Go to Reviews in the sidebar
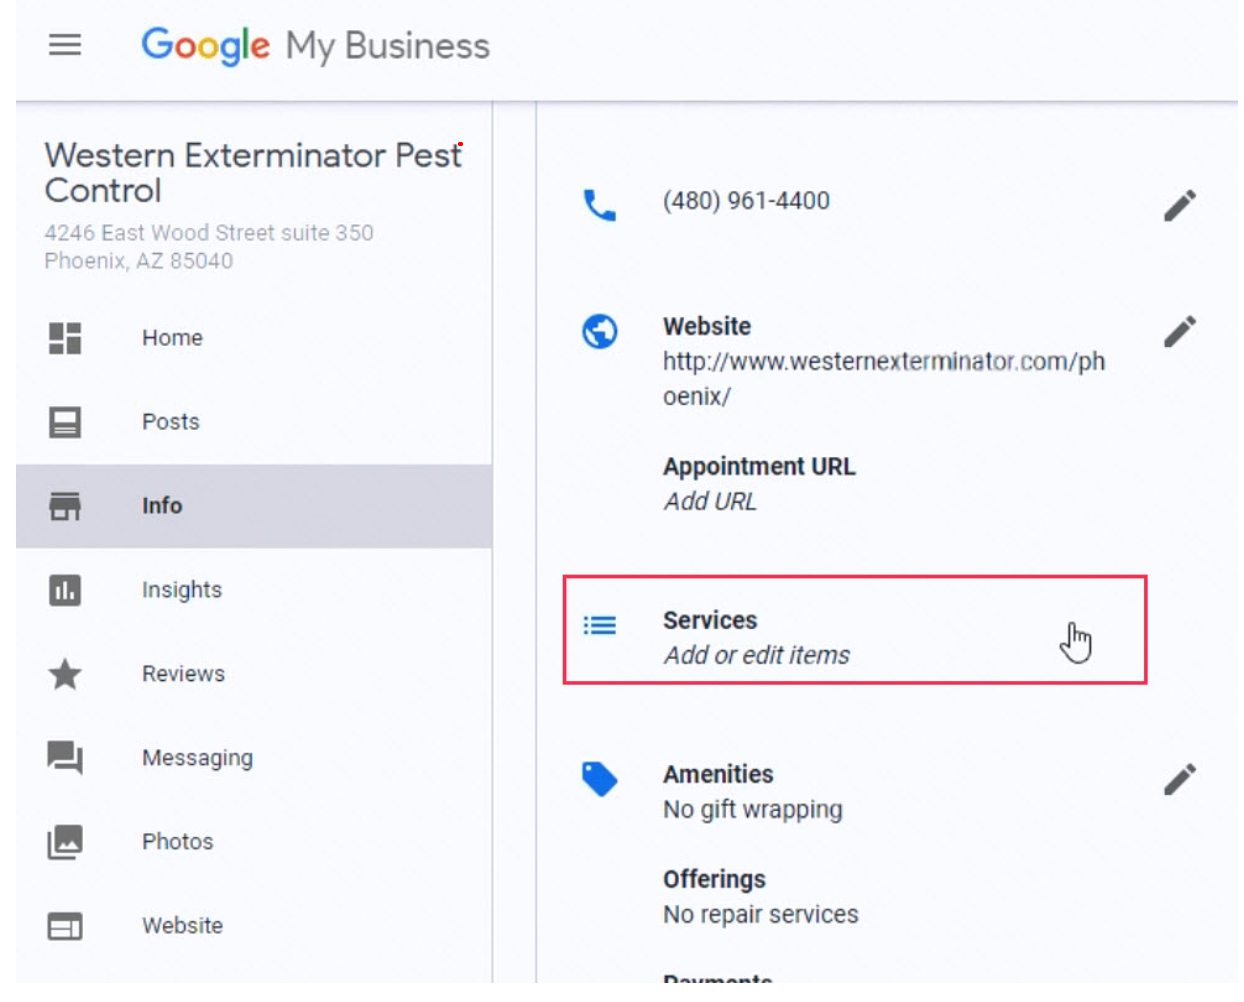 click(x=254, y=674)
